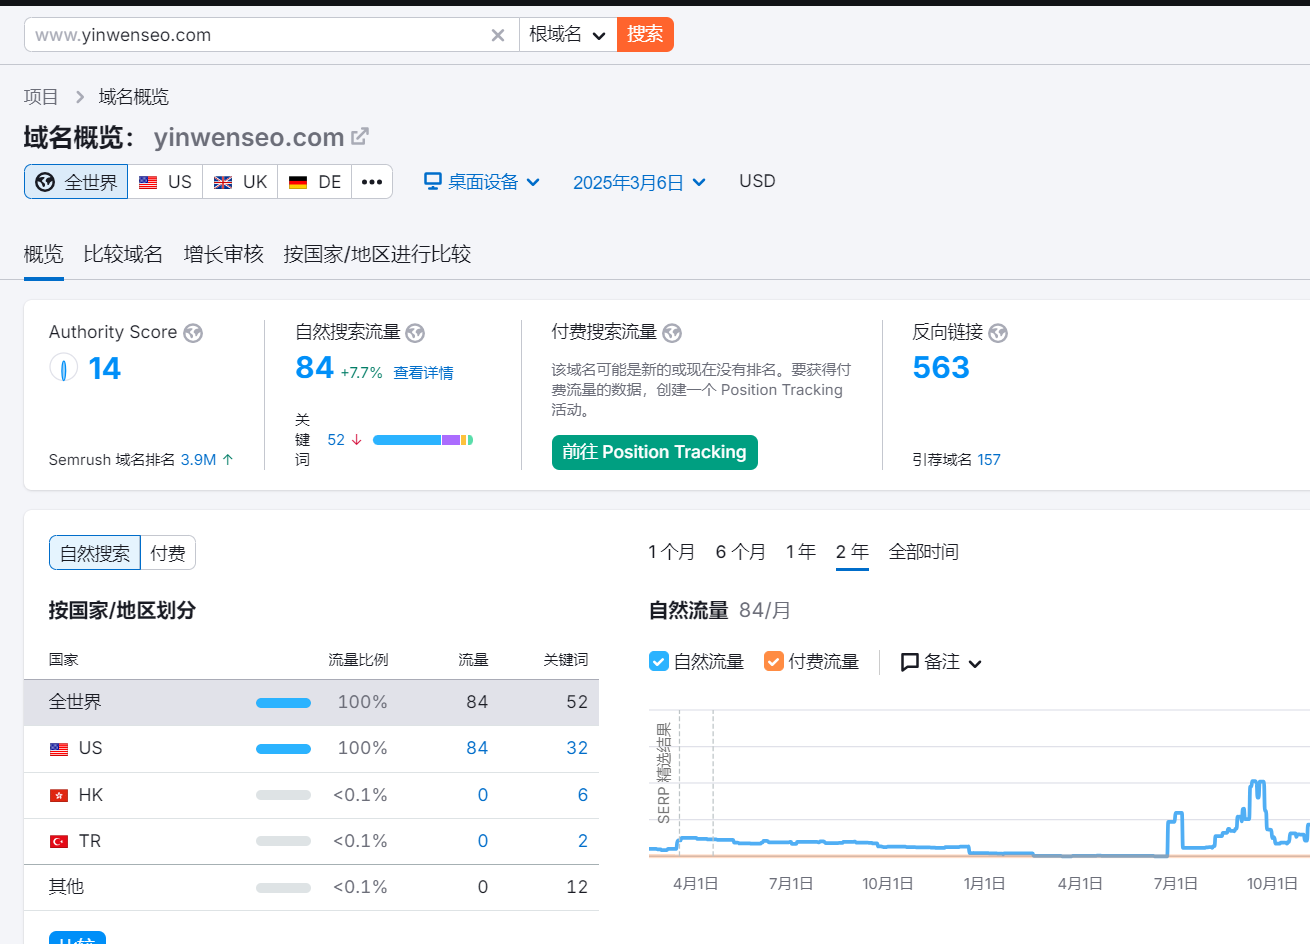The image size is (1310, 944).
Task: Switch to the 比较域名 tab
Action: [x=123, y=254]
